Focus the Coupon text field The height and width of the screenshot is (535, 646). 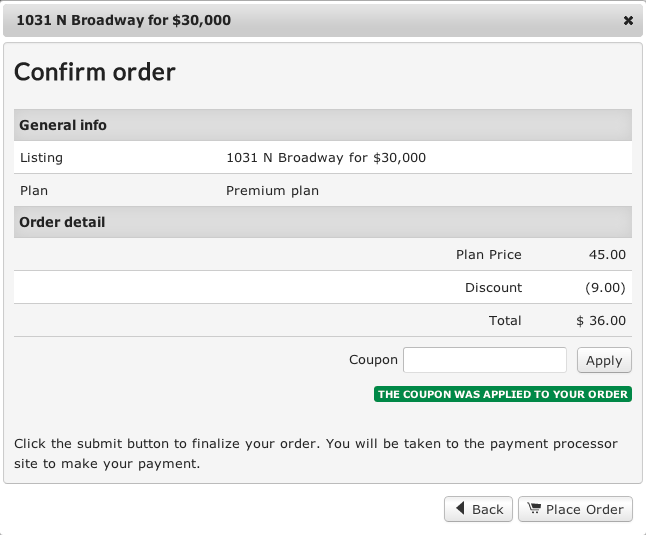(x=485, y=360)
